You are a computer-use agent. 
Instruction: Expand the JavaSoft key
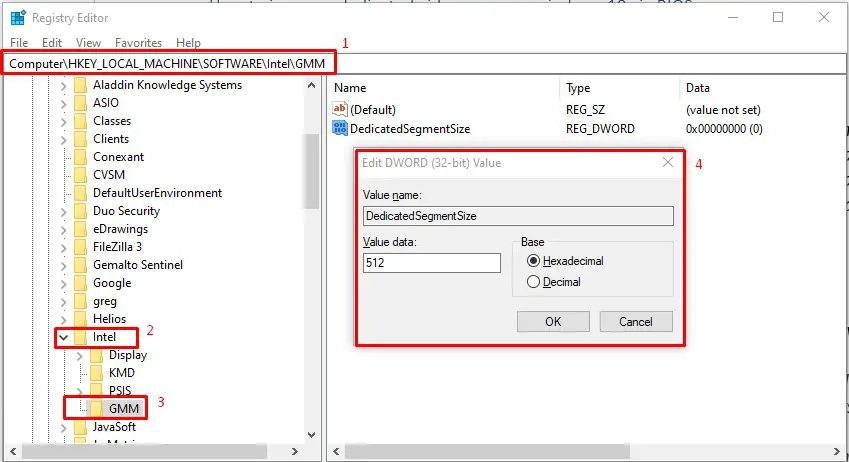click(x=63, y=427)
